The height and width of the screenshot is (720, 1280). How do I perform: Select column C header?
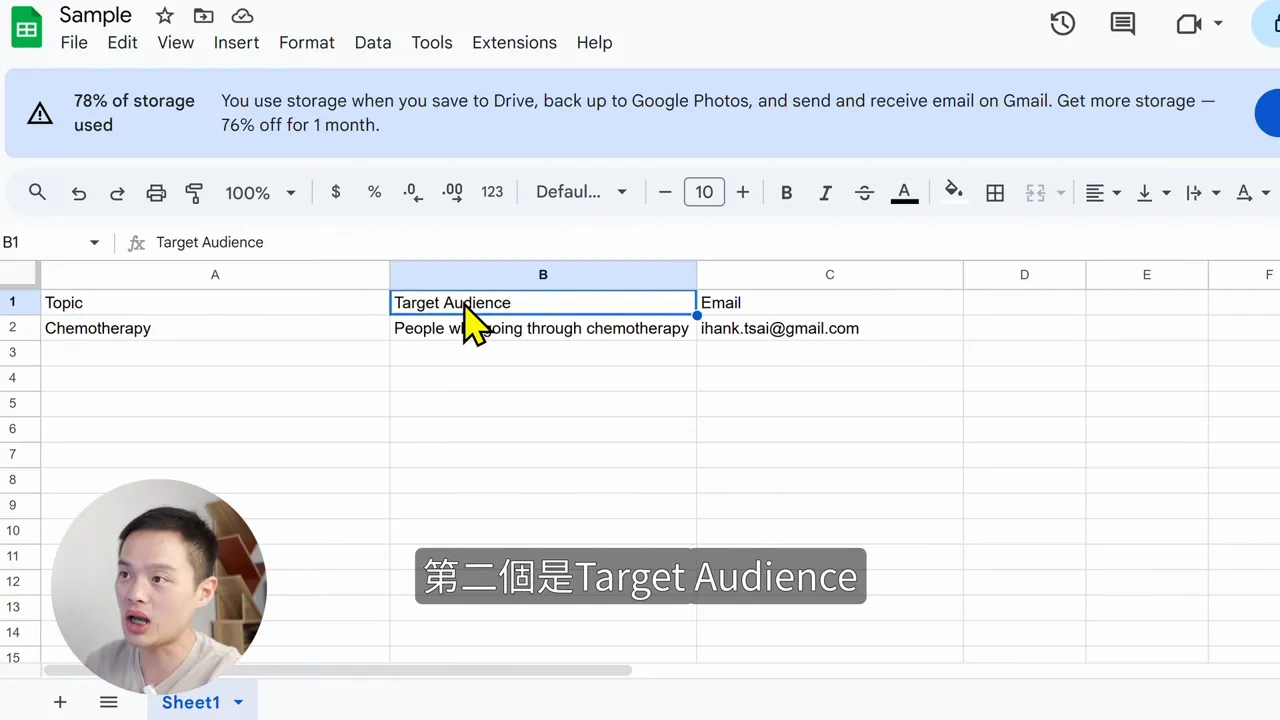[x=829, y=275]
